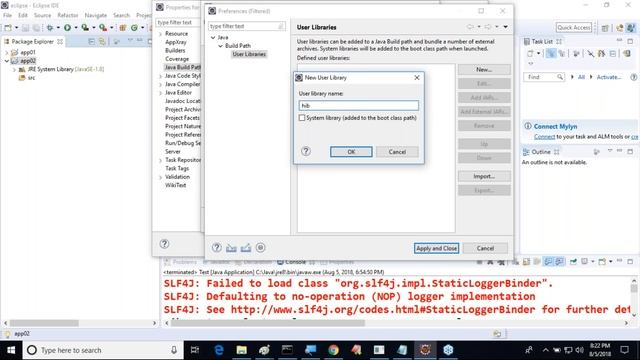Viewport: 640px width, 360px height.
Task: Click the Quick Access field
Action: coord(574,28)
